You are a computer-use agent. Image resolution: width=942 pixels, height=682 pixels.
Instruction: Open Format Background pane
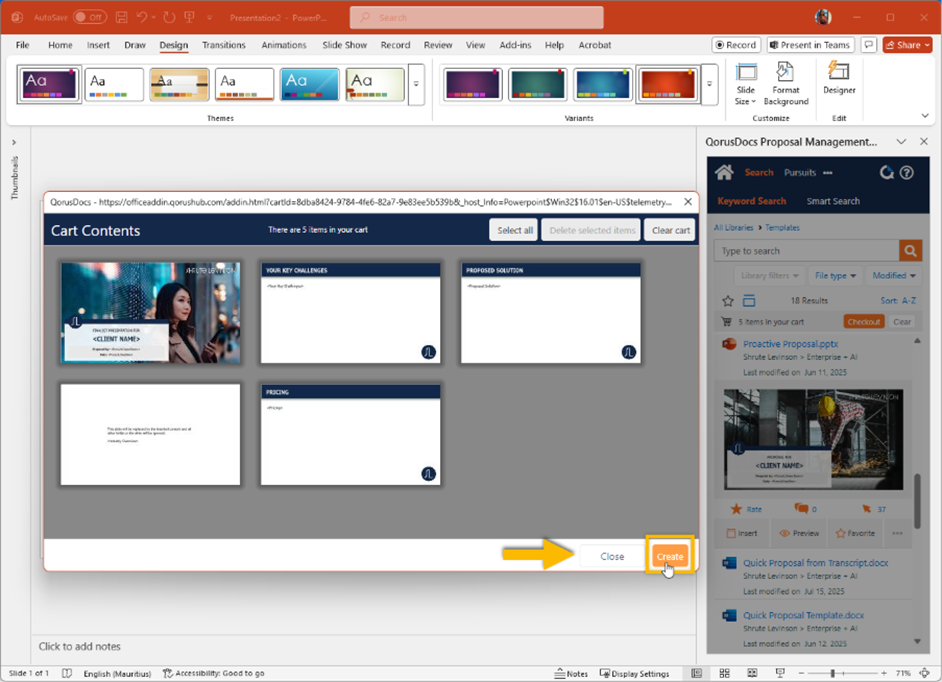786,84
